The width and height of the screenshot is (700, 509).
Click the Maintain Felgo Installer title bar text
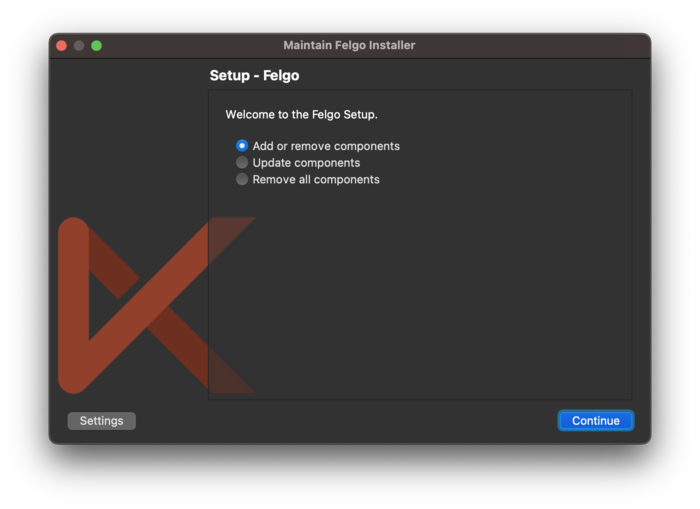pyautogui.click(x=349, y=45)
